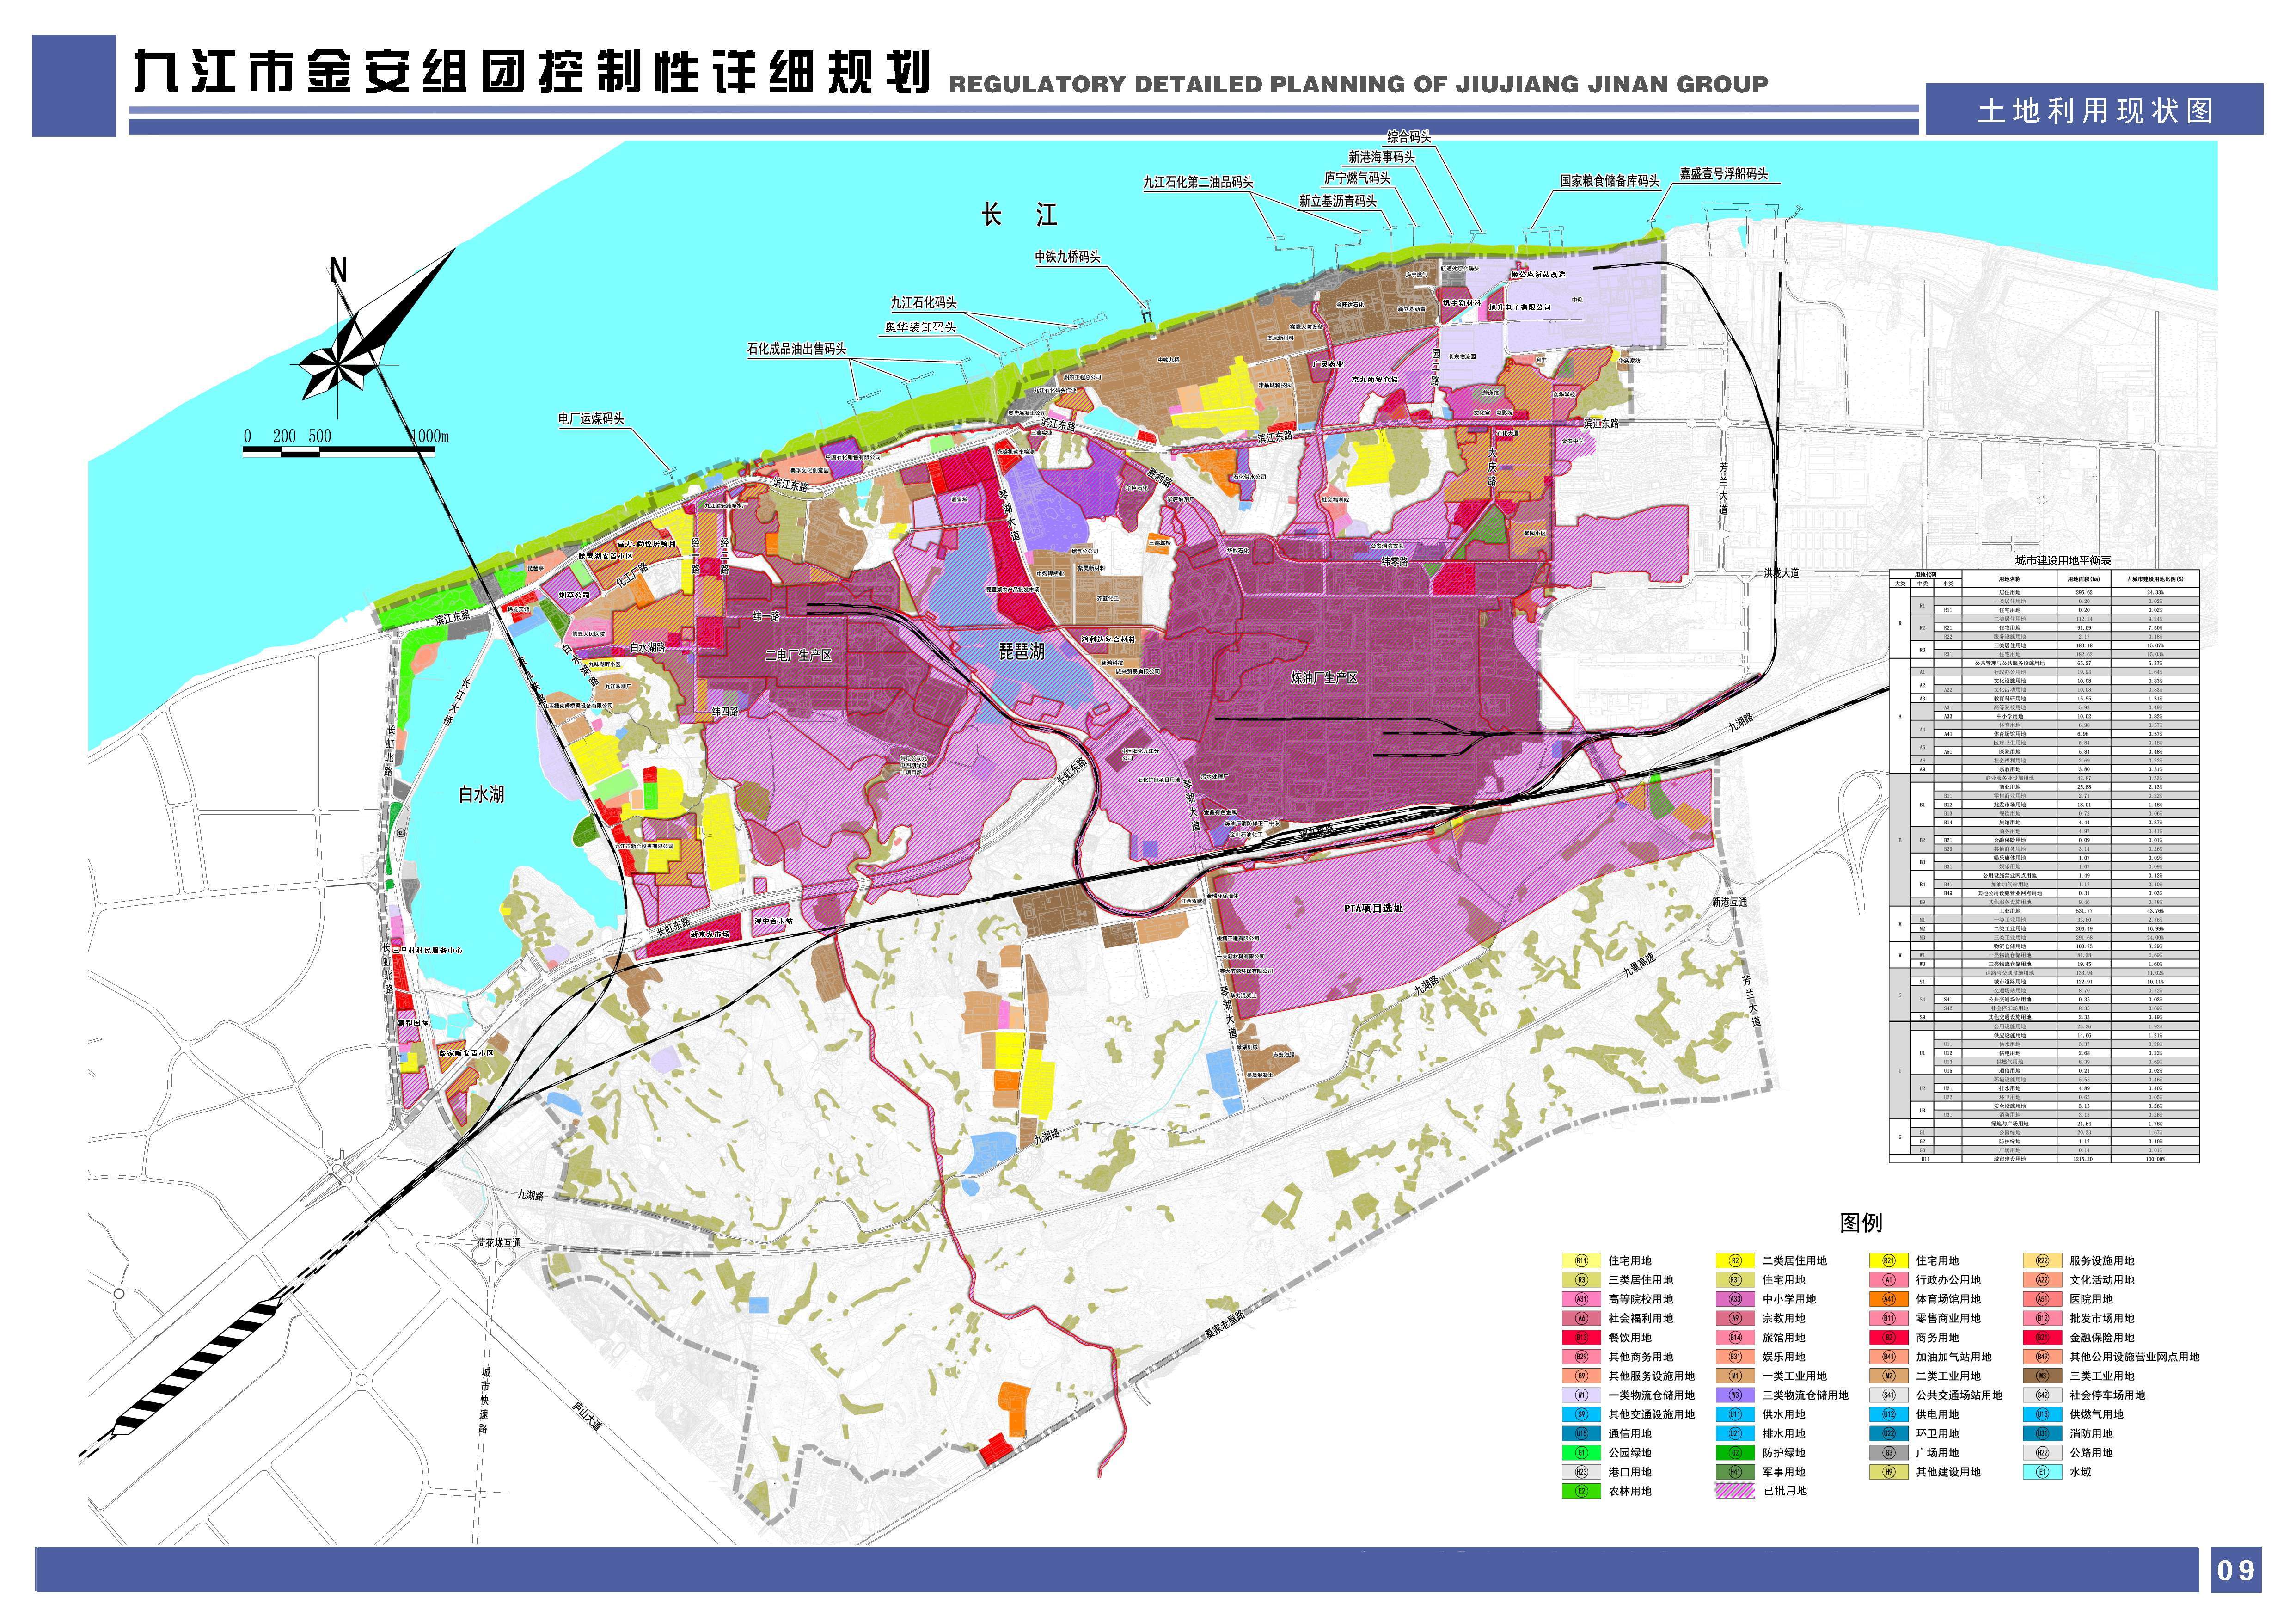The height and width of the screenshot is (1622, 2296).
Task: Click the 二电厂生产区 map label
Action: (798, 655)
